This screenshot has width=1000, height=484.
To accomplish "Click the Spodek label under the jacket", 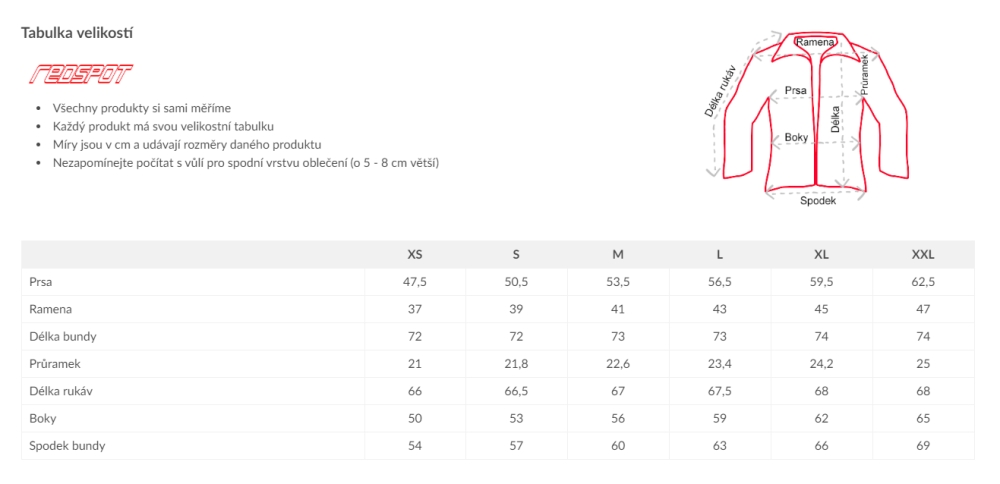I will [818, 200].
